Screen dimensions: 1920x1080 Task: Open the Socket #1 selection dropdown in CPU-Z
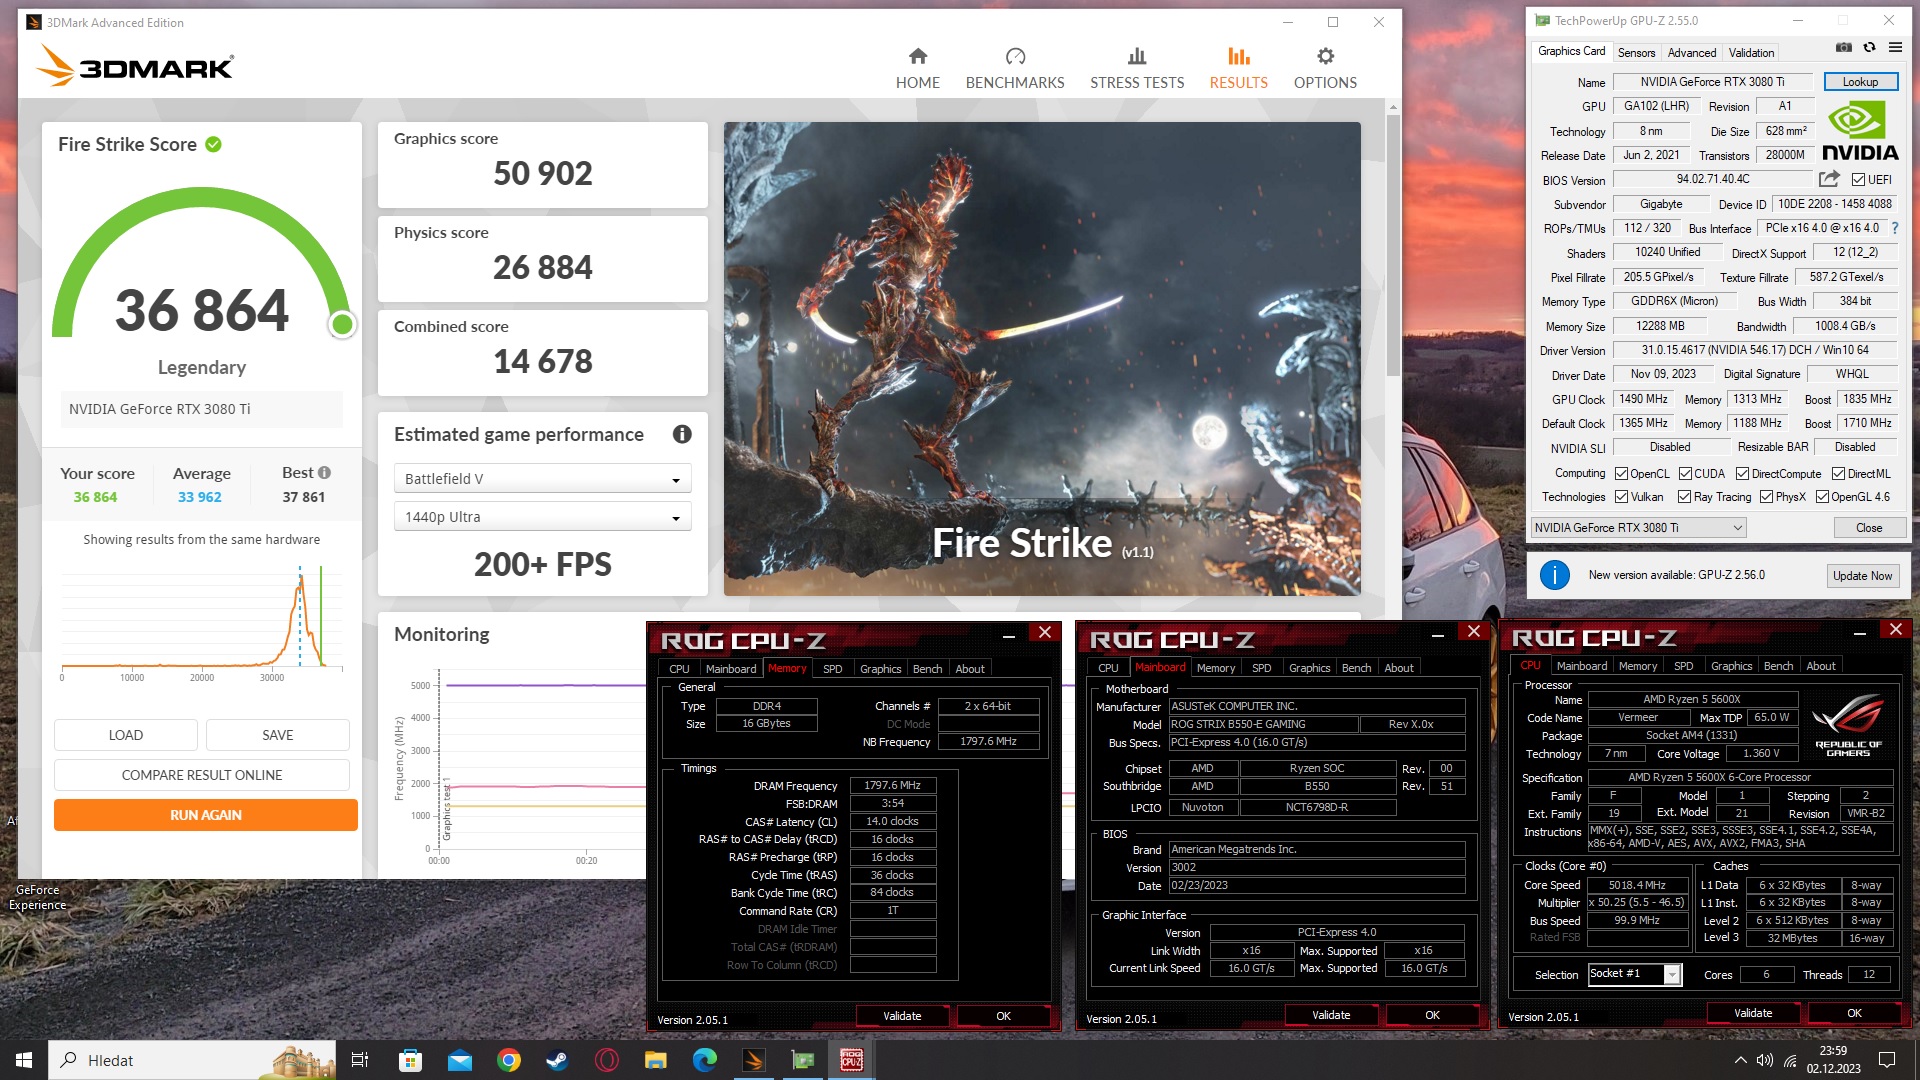[1635, 974]
